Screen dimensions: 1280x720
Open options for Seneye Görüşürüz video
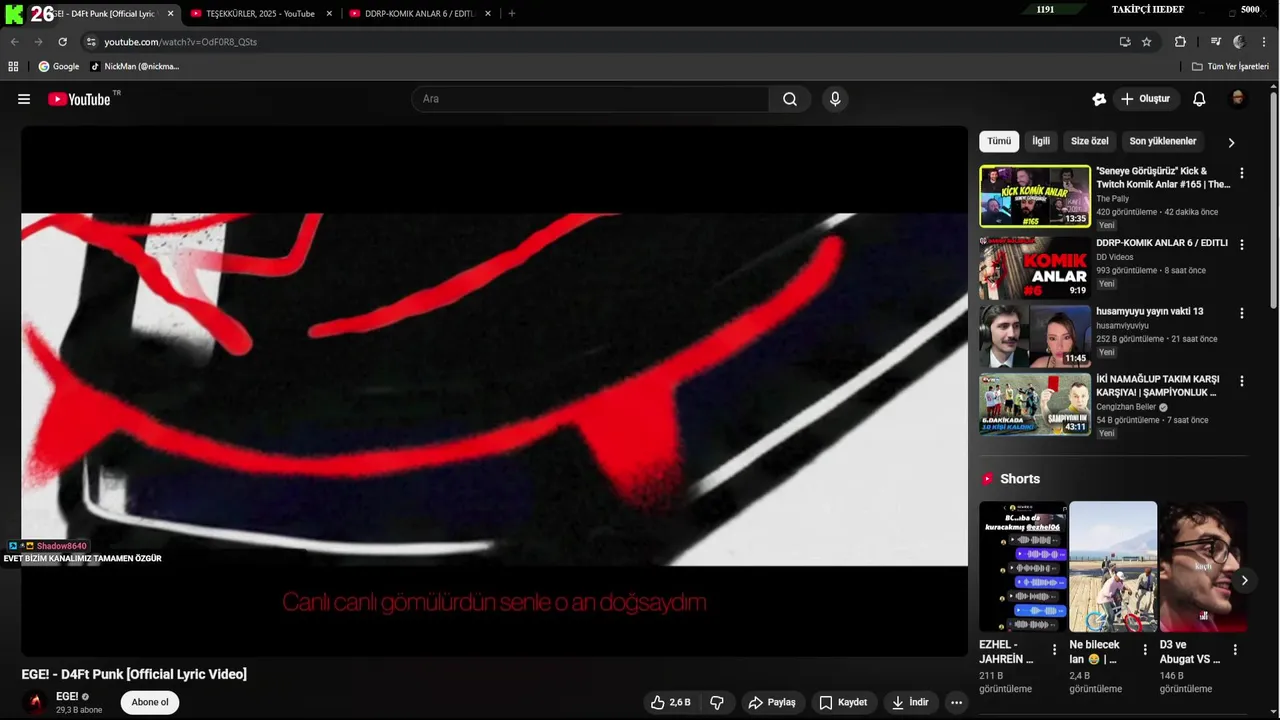[x=1242, y=173]
